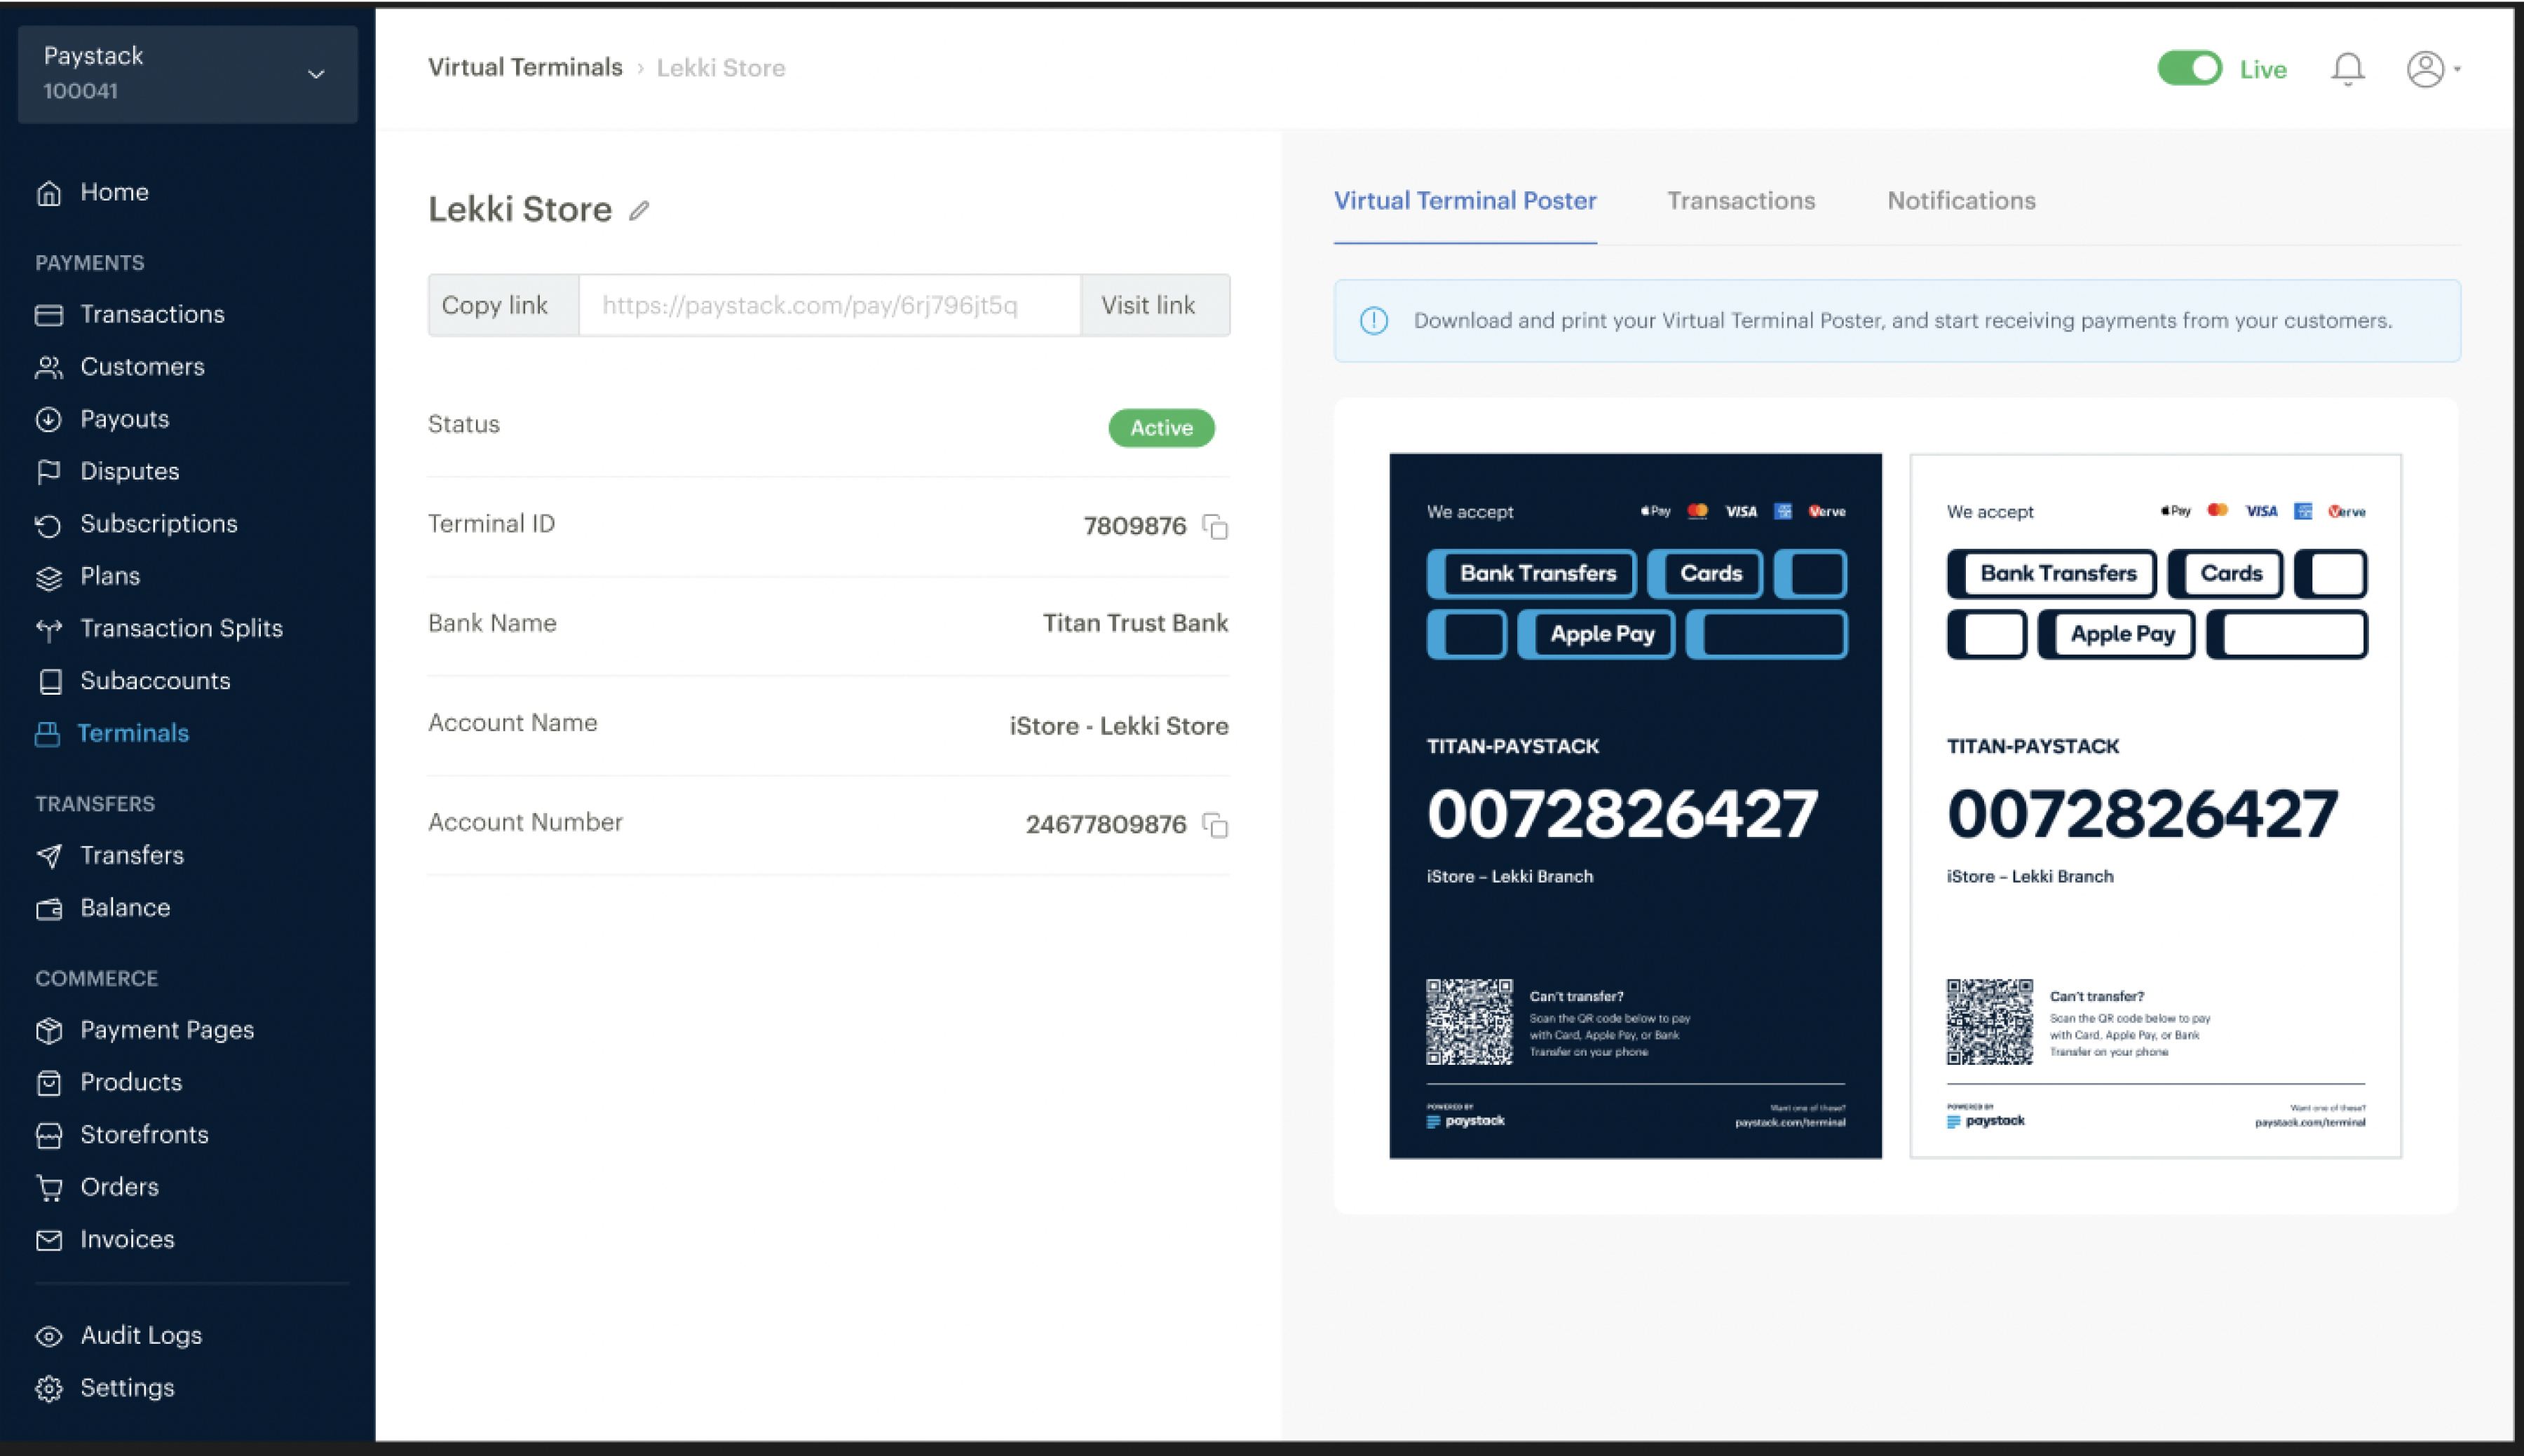2524x1456 pixels.
Task: Select the dark Virtual Terminal poster
Action: (1635, 806)
